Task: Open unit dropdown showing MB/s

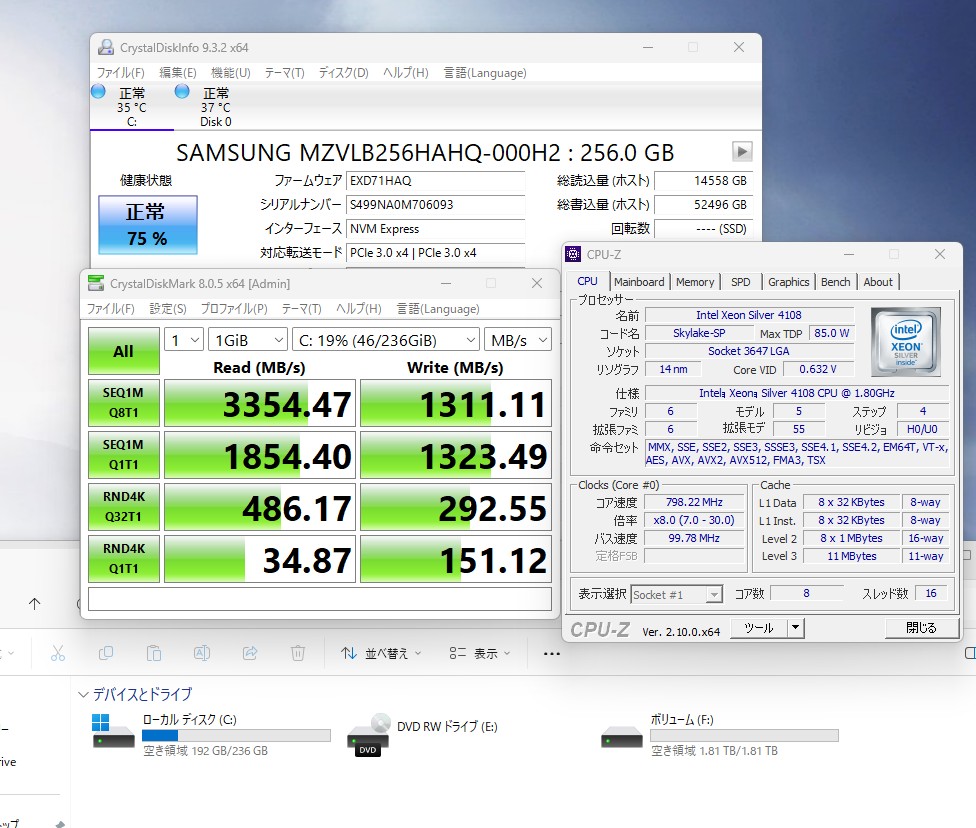Action: click(518, 340)
